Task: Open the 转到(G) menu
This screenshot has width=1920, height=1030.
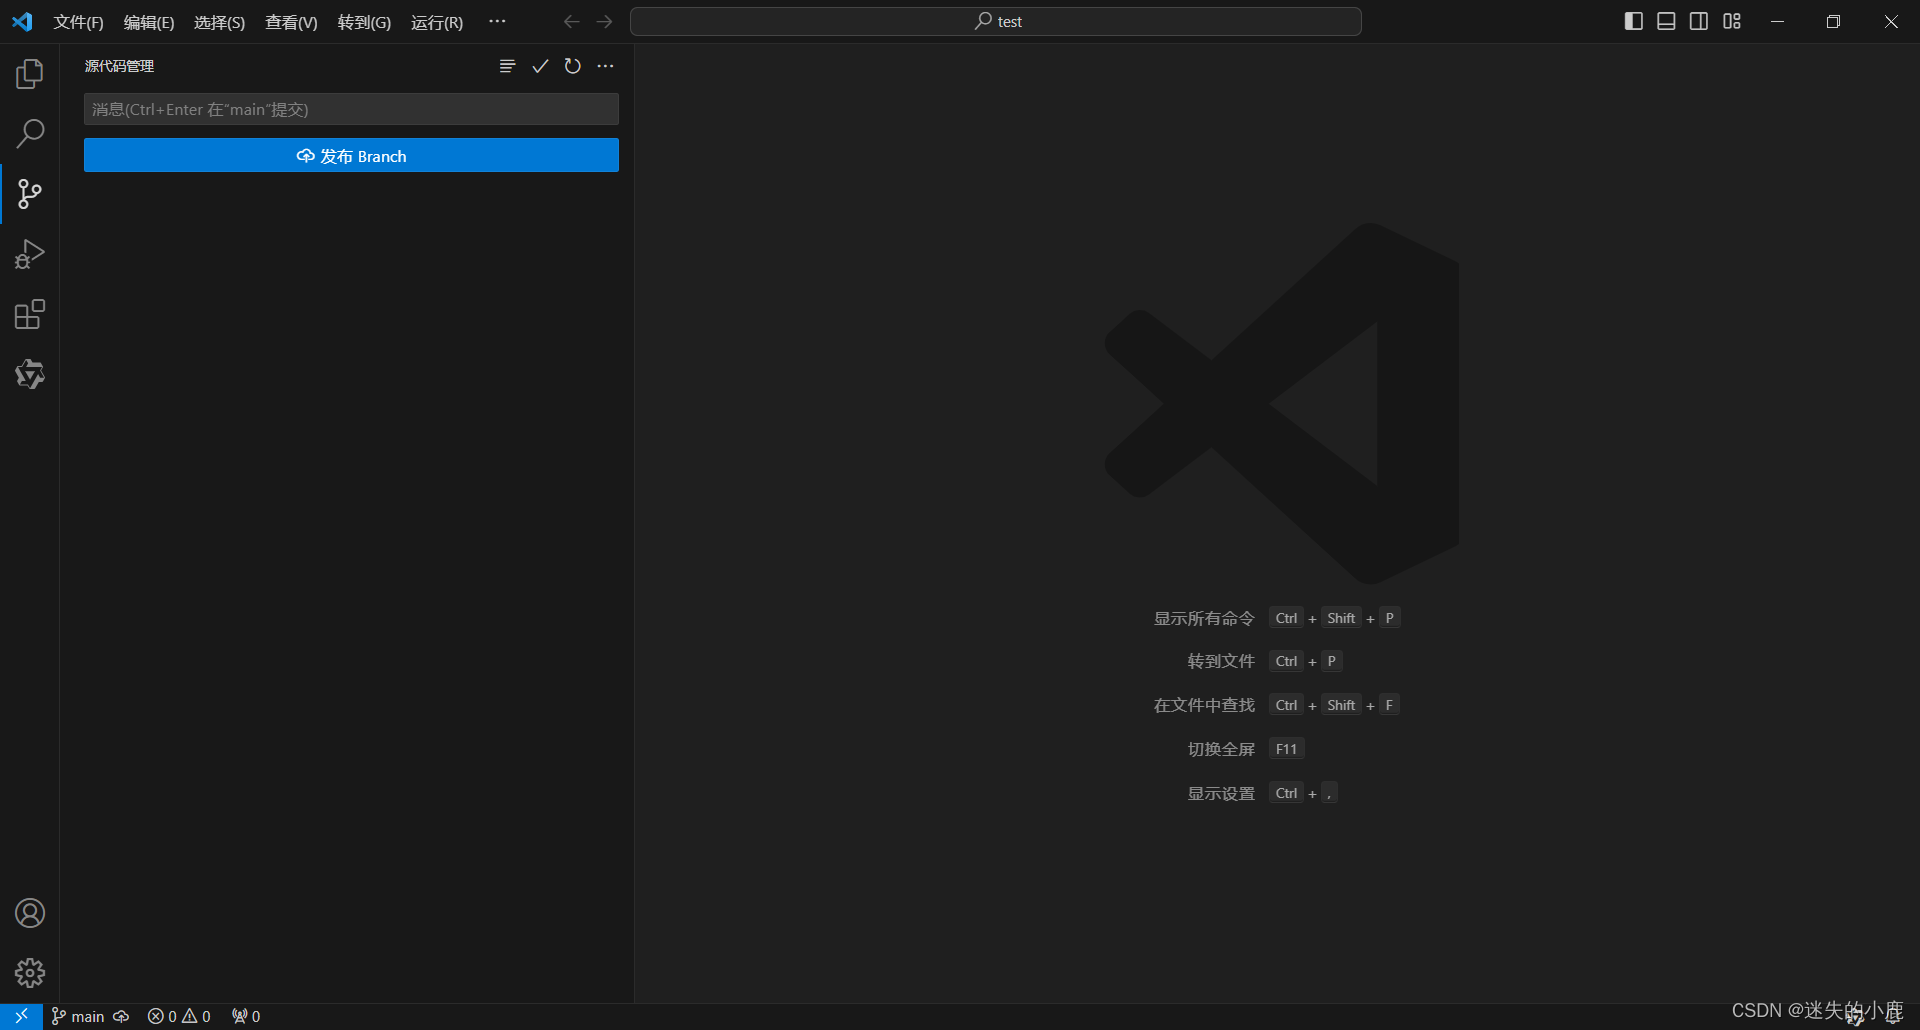Action: point(364,22)
